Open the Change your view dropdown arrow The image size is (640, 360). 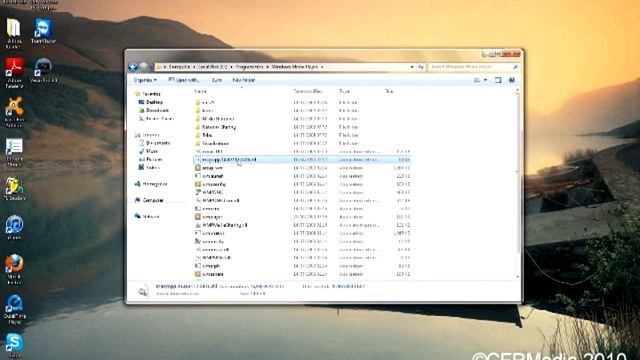[485, 80]
